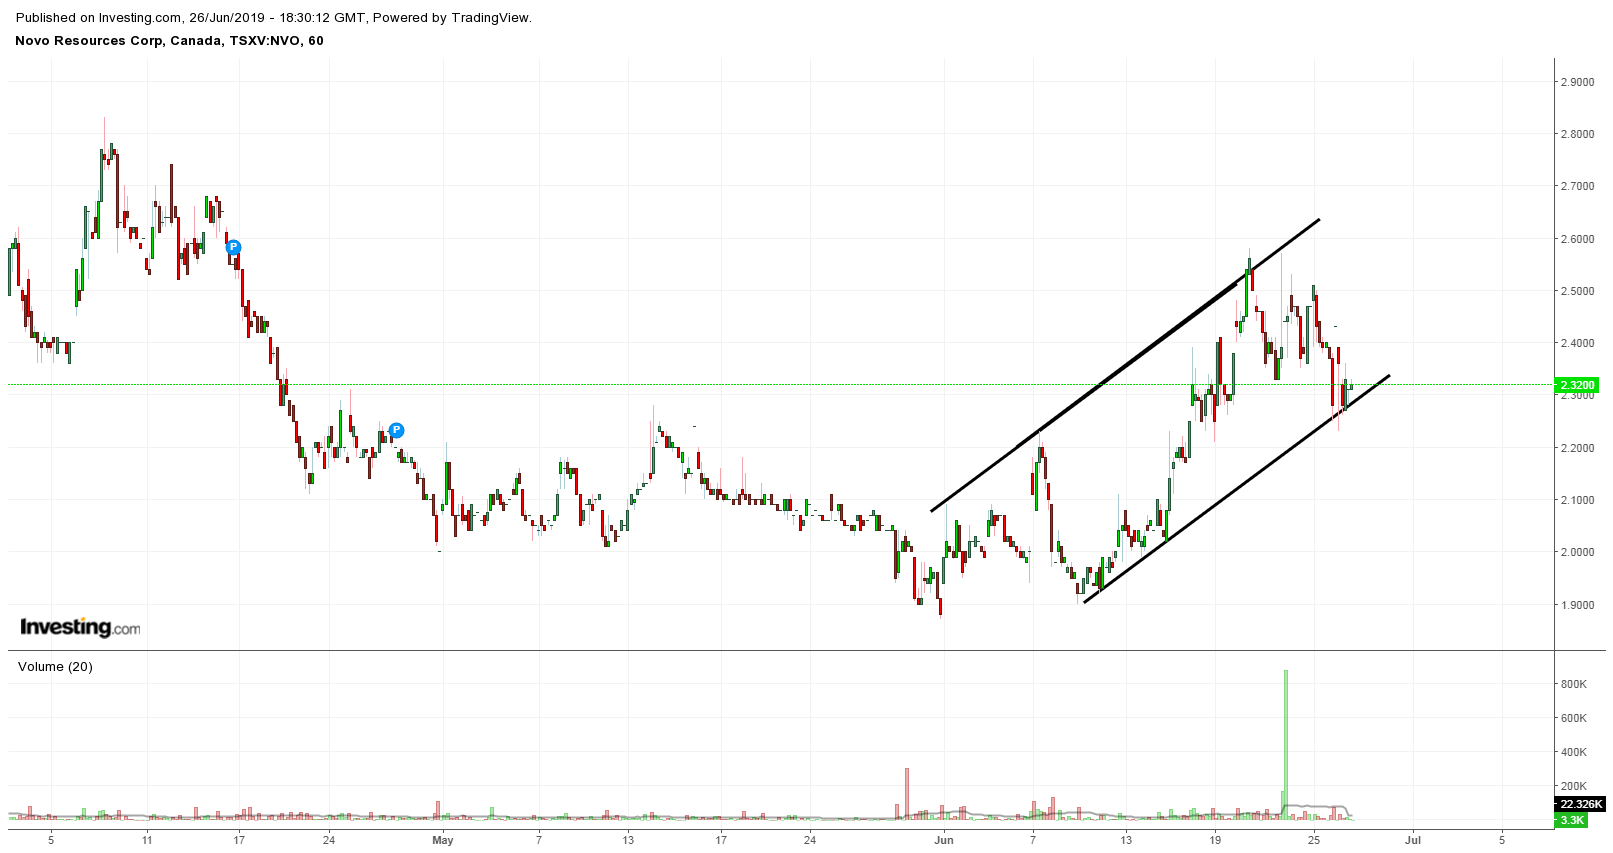Click the tall green volume spike bar
1613x853 pixels.
pos(1286,745)
